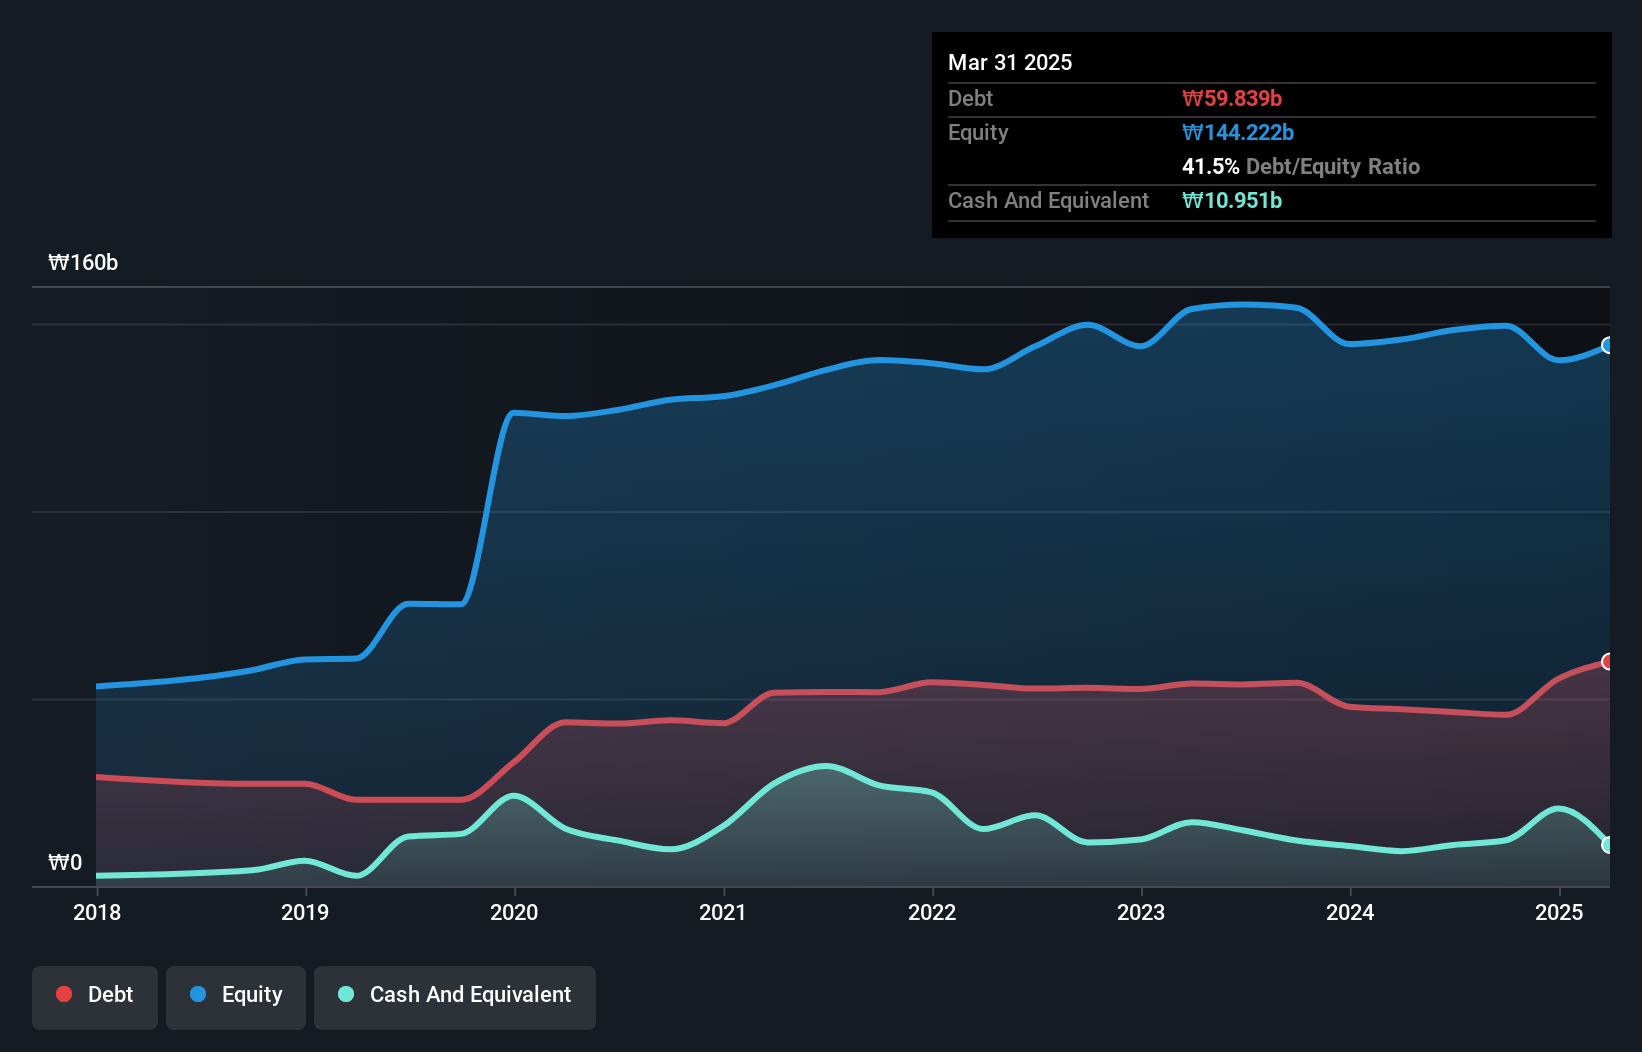Image resolution: width=1642 pixels, height=1052 pixels.
Task: Select the 2019 x-axis label
Action: tap(305, 912)
